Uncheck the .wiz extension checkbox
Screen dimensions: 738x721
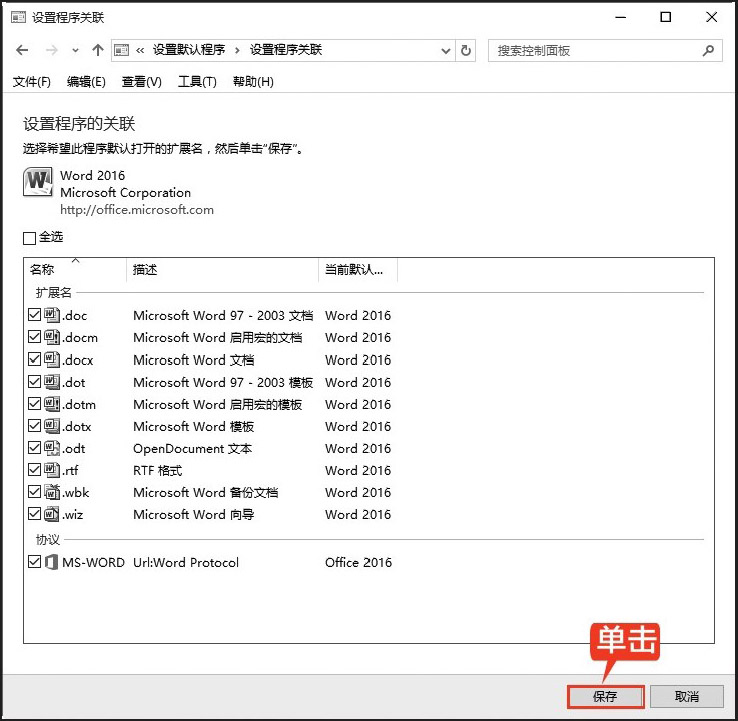(34, 513)
